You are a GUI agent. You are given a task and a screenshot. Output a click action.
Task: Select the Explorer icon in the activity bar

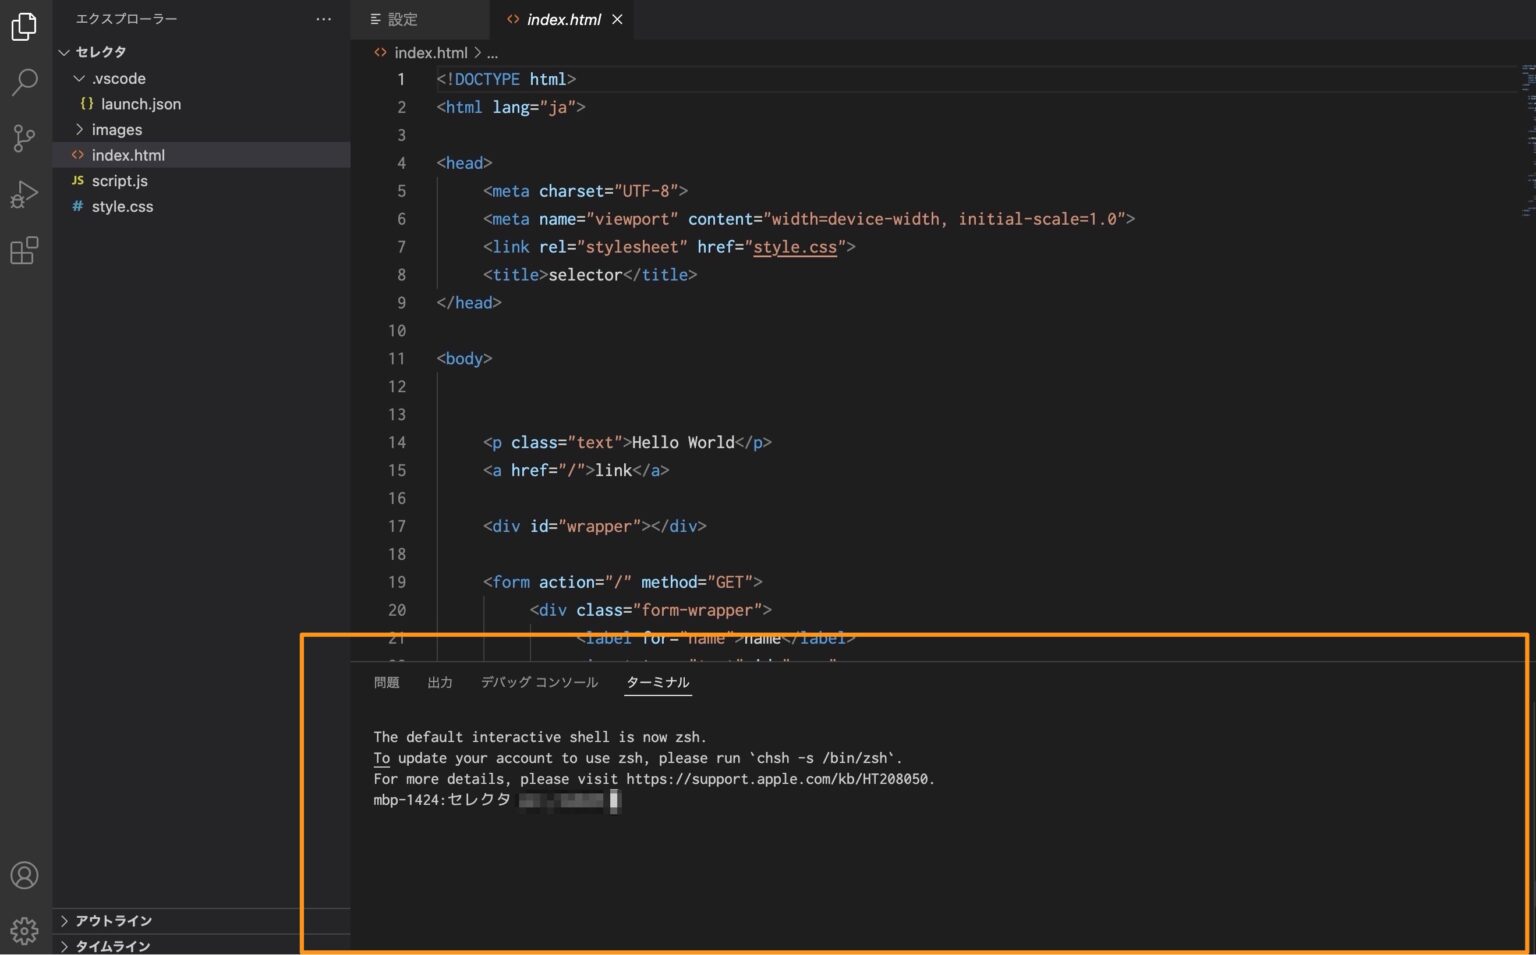pyautogui.click(x=24, y=27)
